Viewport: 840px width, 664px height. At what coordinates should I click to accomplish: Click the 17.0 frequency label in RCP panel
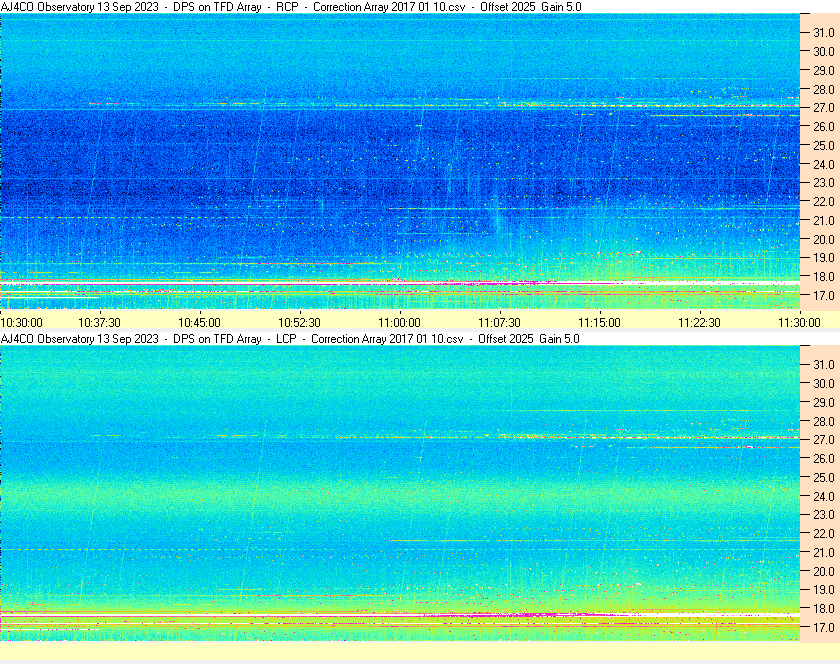(823, 296)
